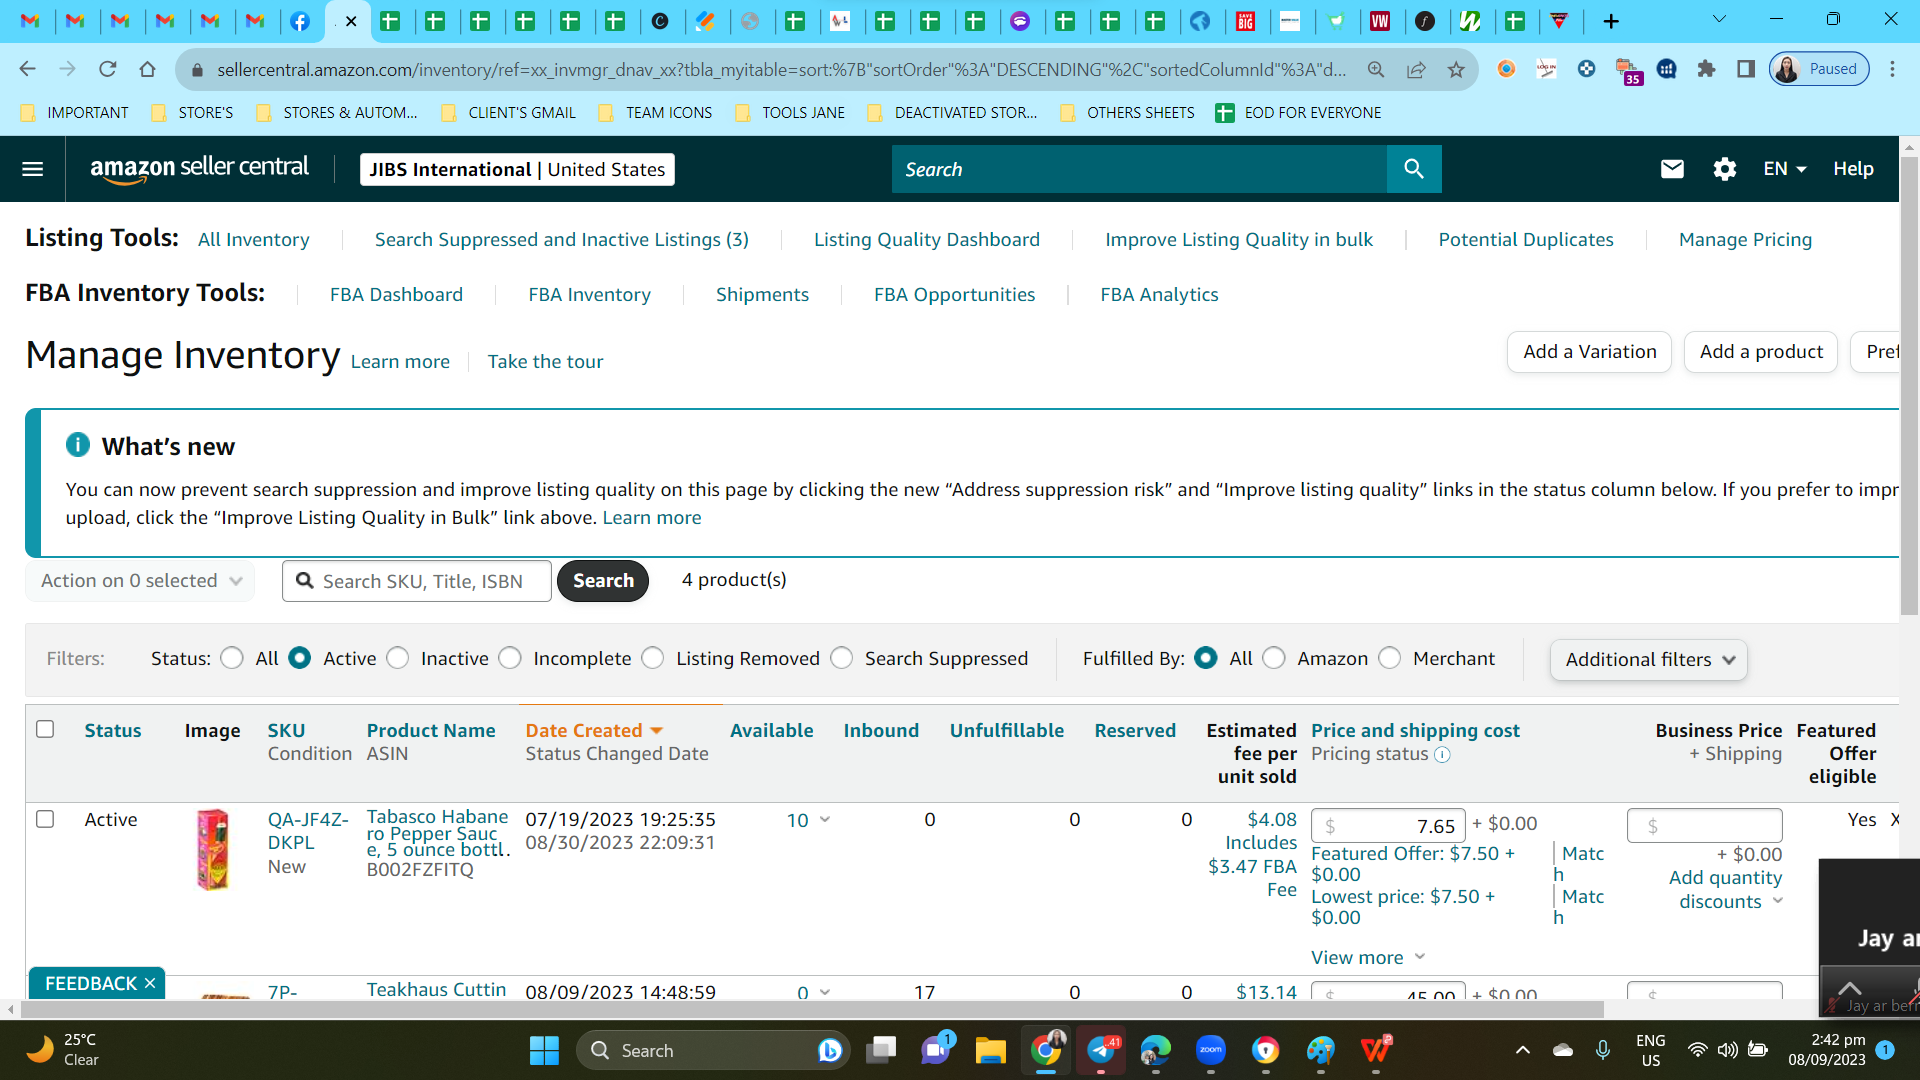Open the browser extensions puzzle icon

pyautogui.click(x=1706, y=69)
